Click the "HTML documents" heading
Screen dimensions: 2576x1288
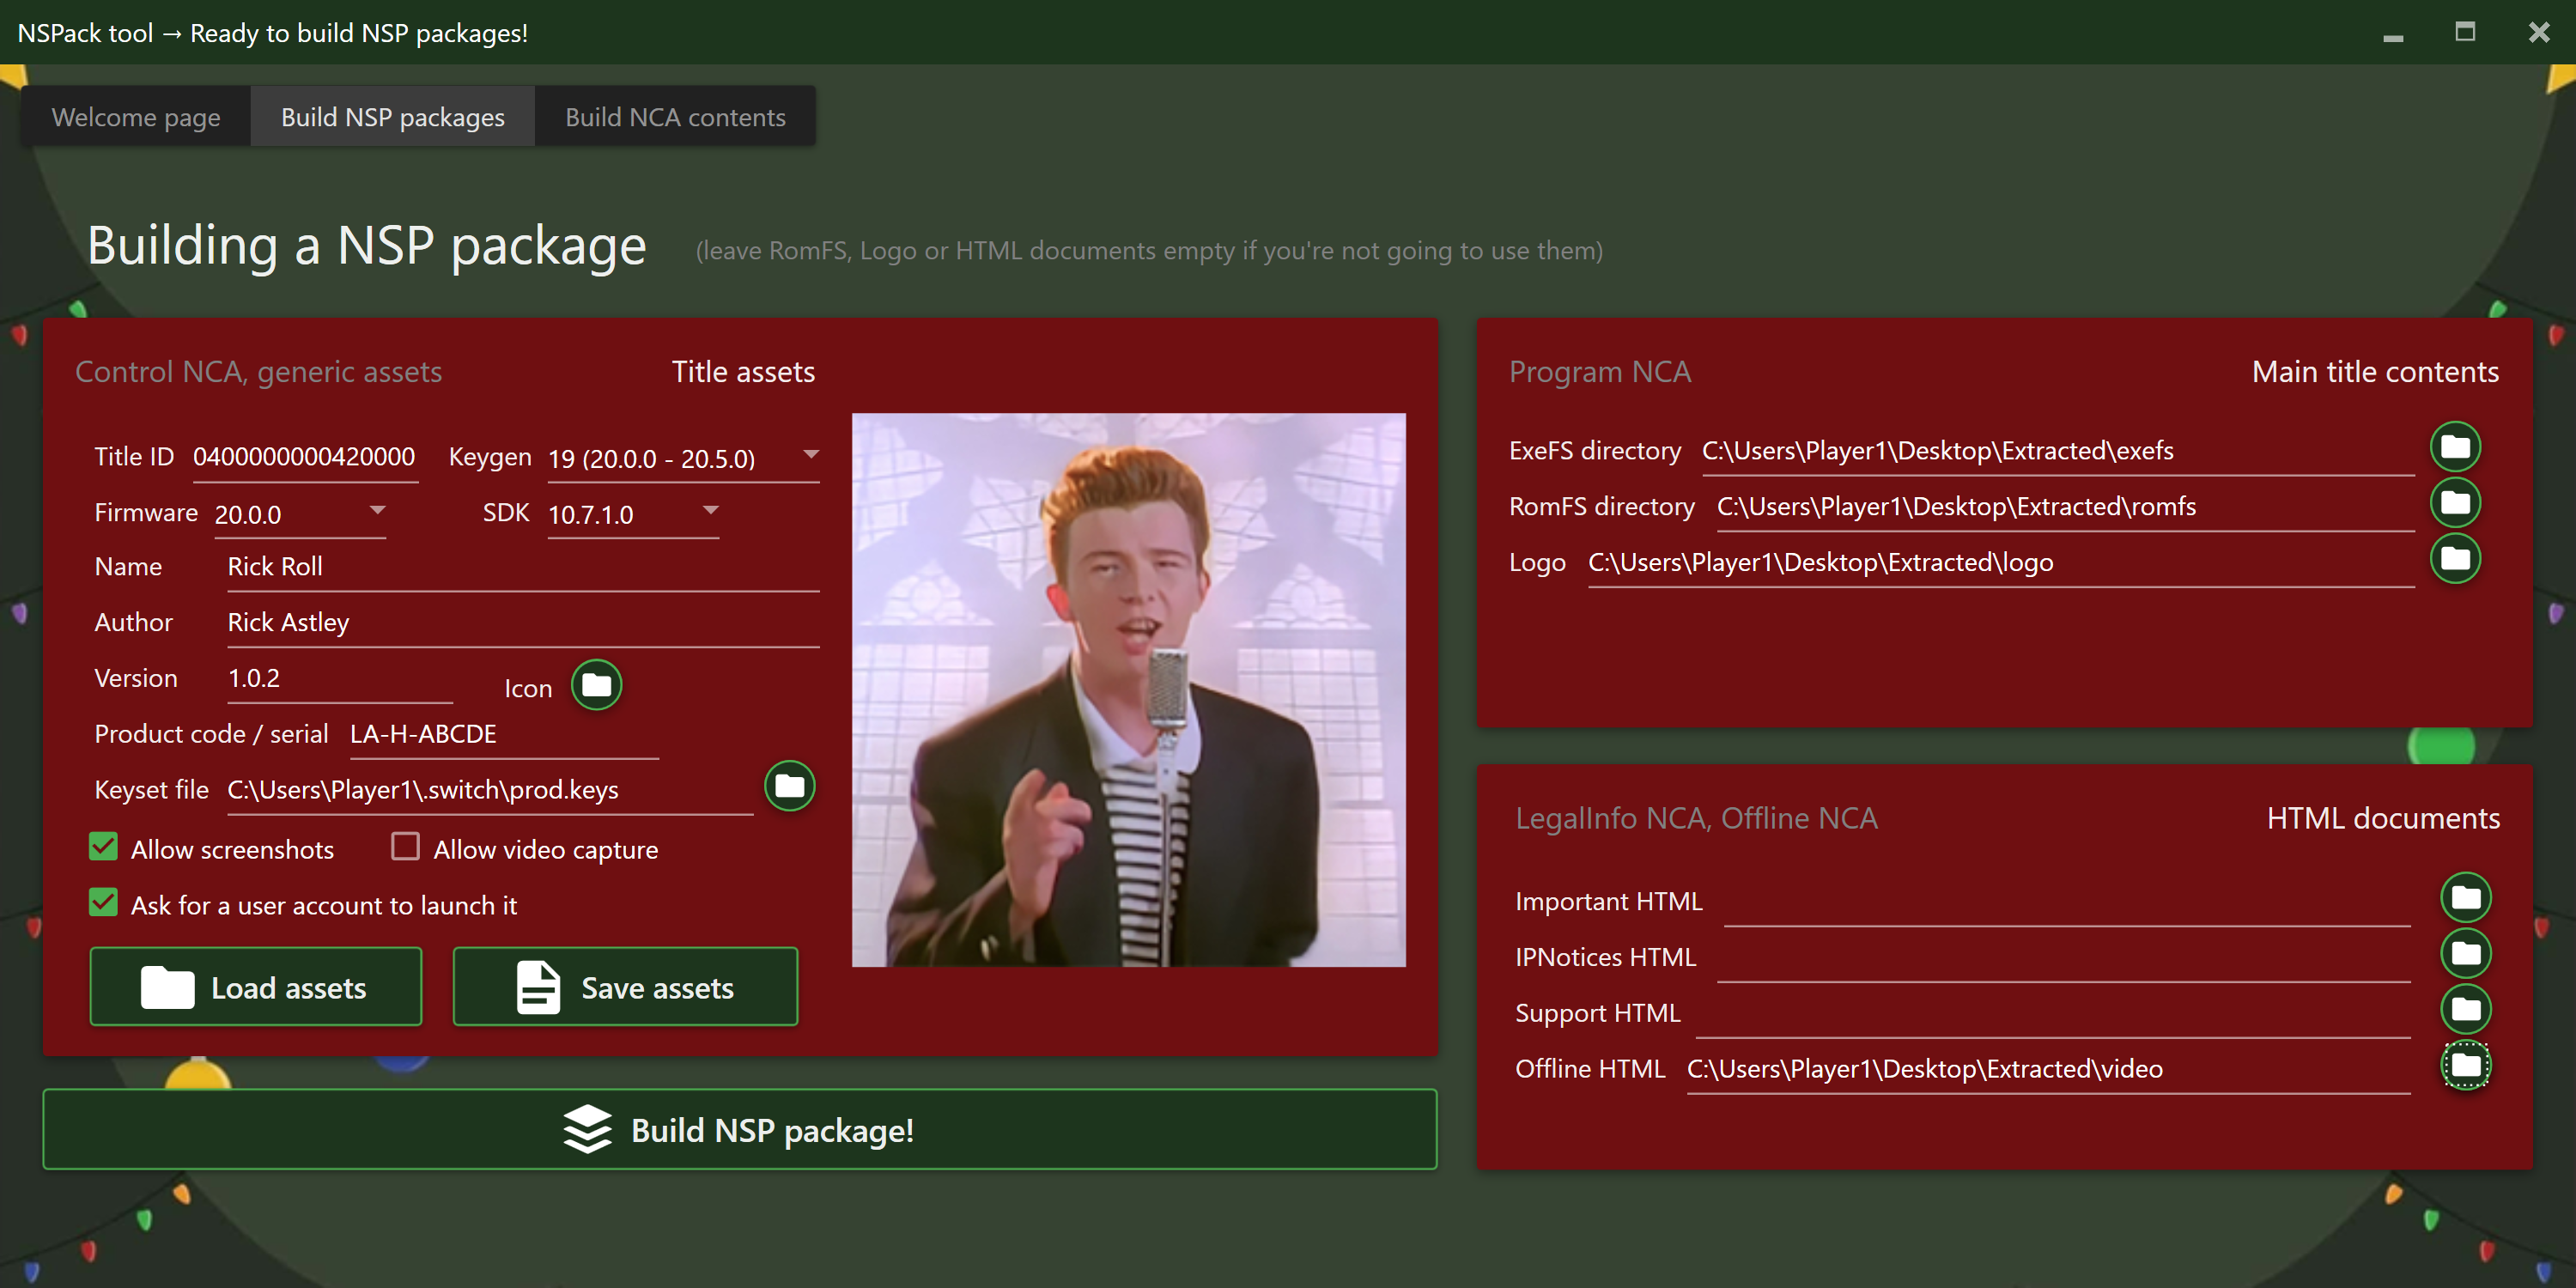(x=2383, y=819)
